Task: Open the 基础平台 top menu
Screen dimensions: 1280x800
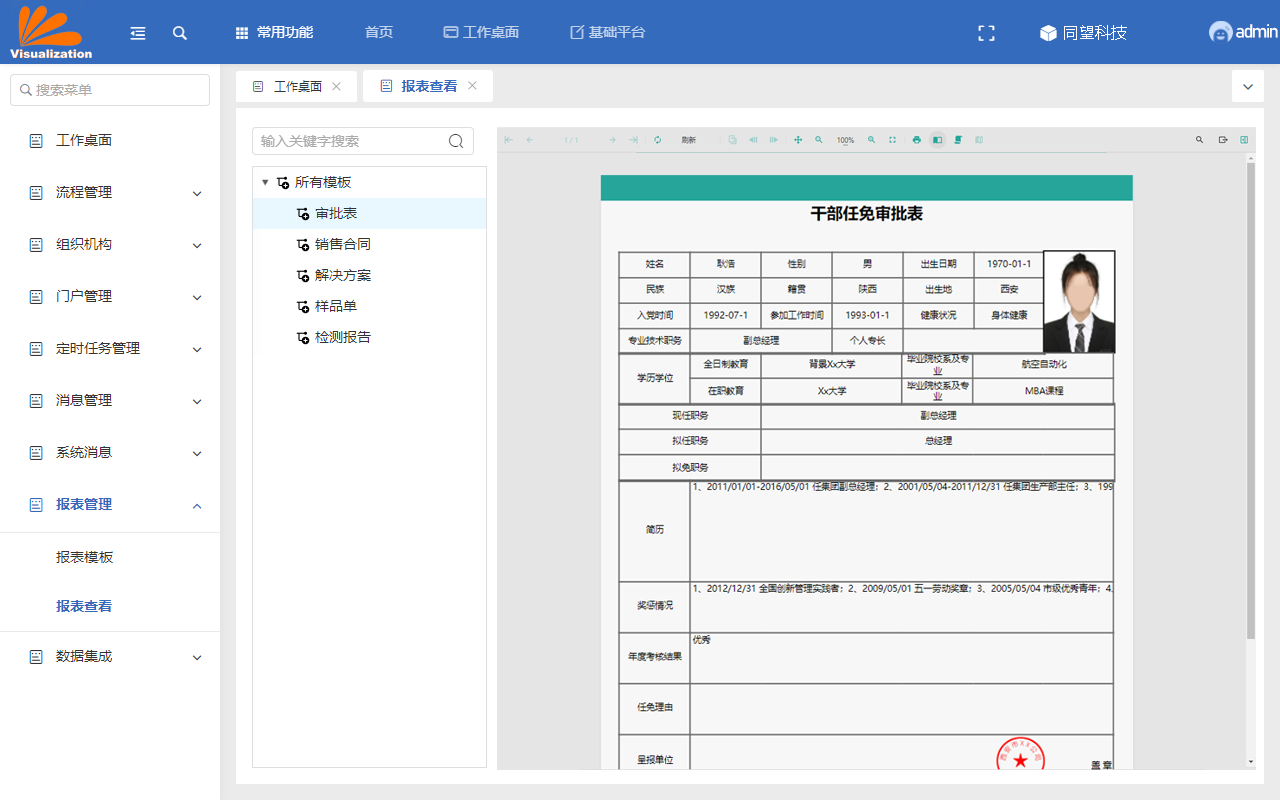Action: pos(607,32)
